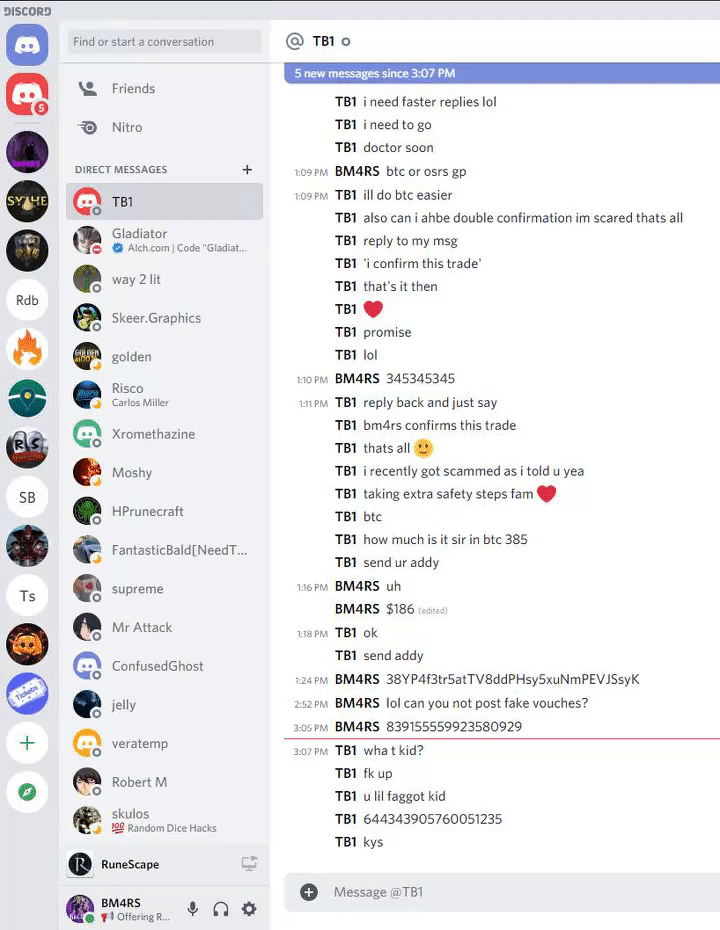Open the Rdb server

tap(27, 300)
